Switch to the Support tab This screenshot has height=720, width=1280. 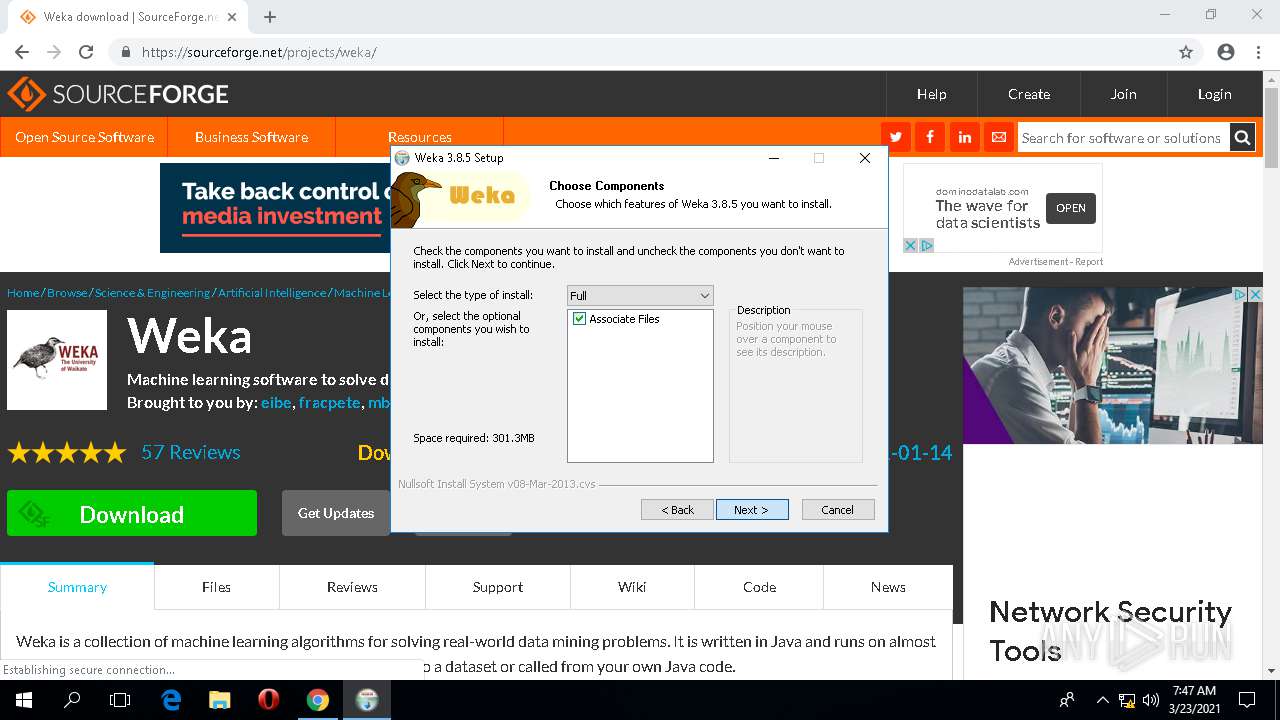point(498,587)
